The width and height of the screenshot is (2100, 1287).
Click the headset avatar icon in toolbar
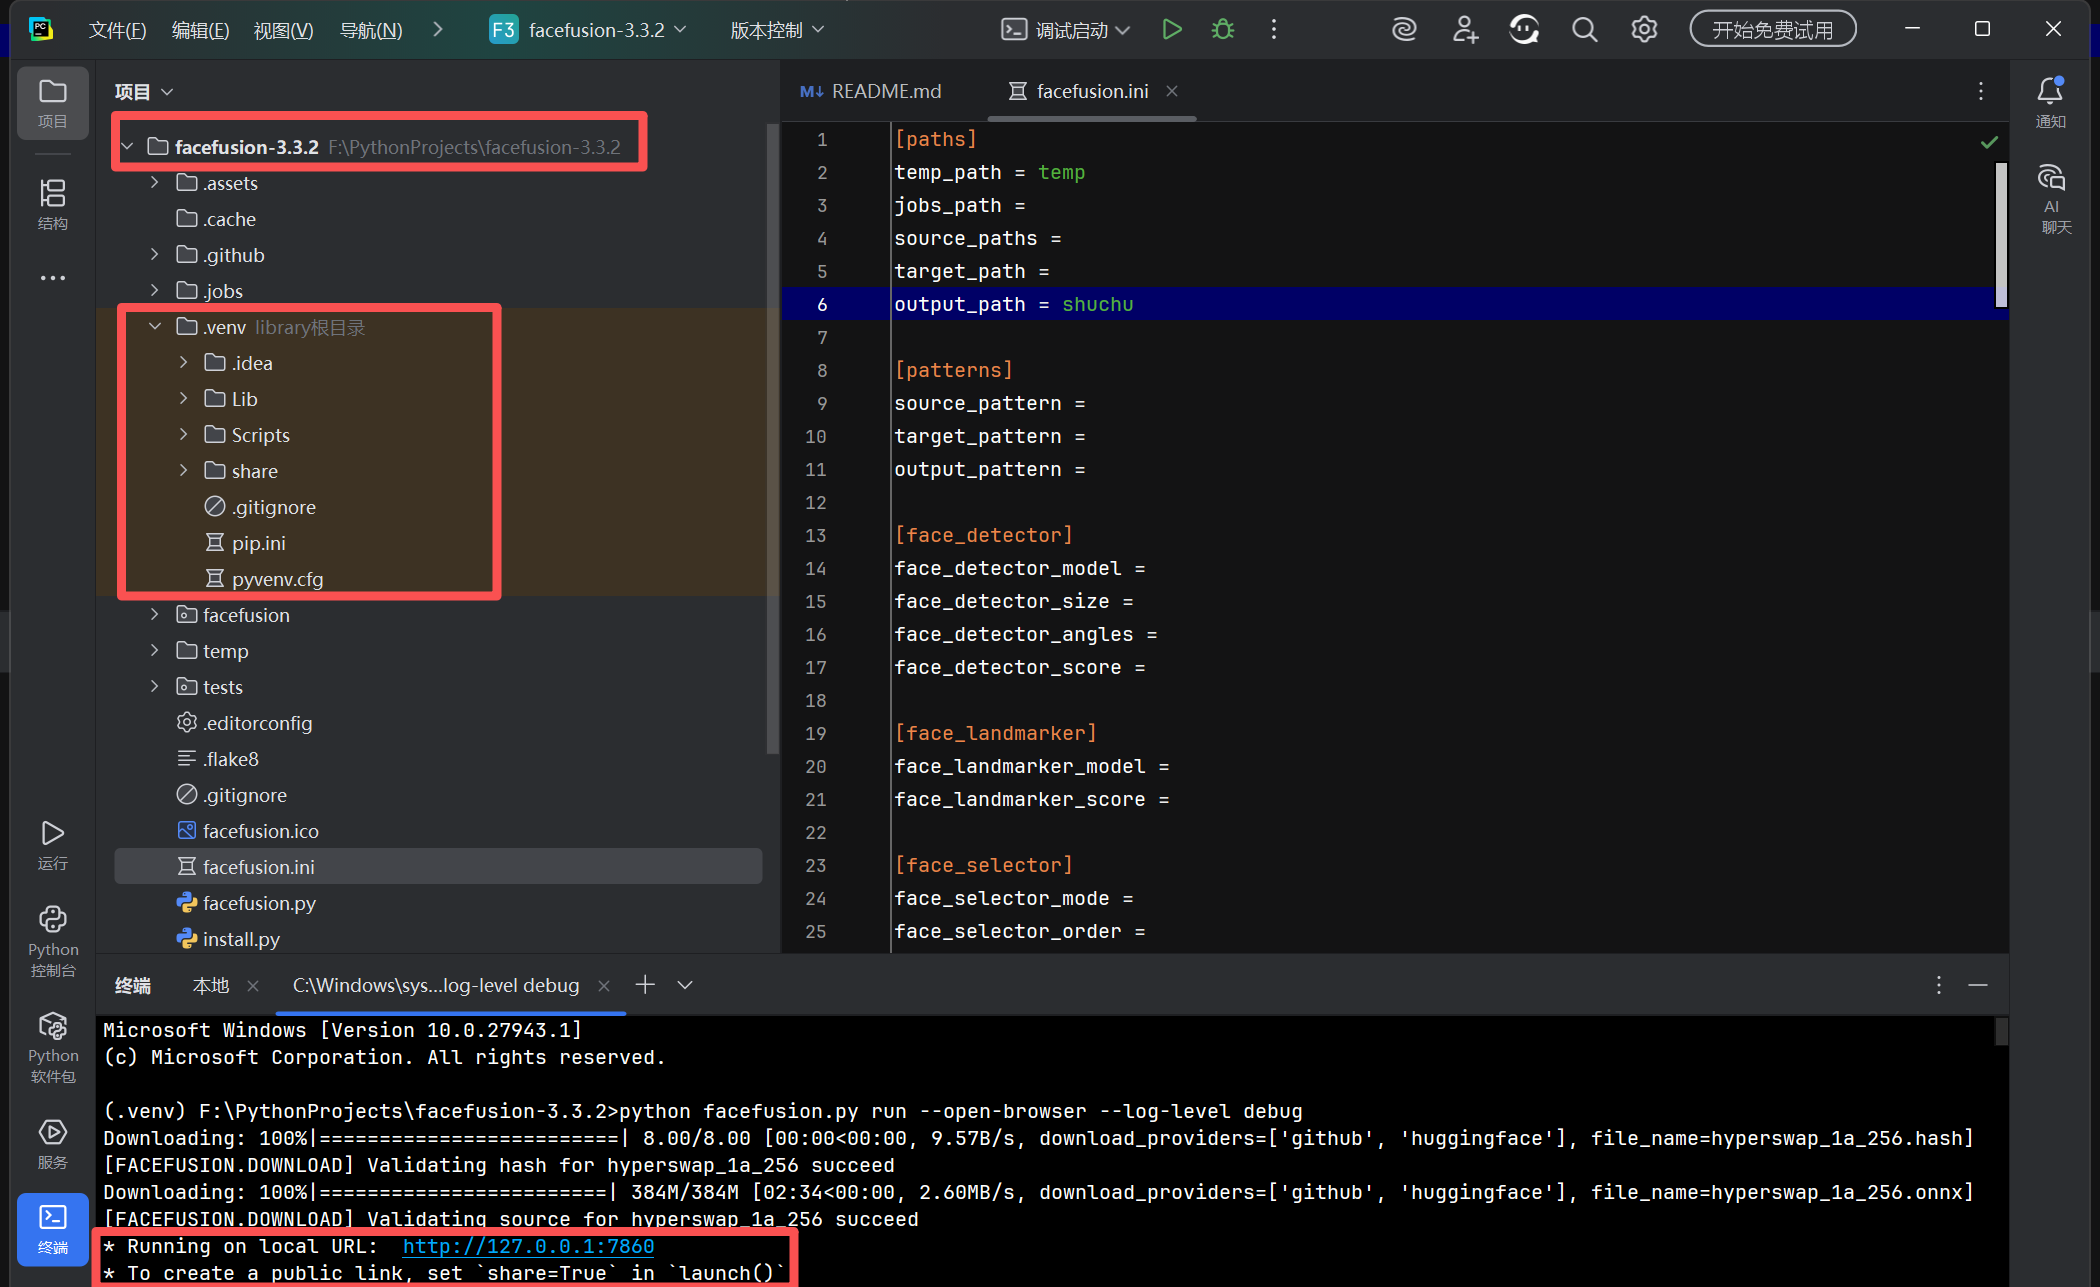(x=1524, y=30)
